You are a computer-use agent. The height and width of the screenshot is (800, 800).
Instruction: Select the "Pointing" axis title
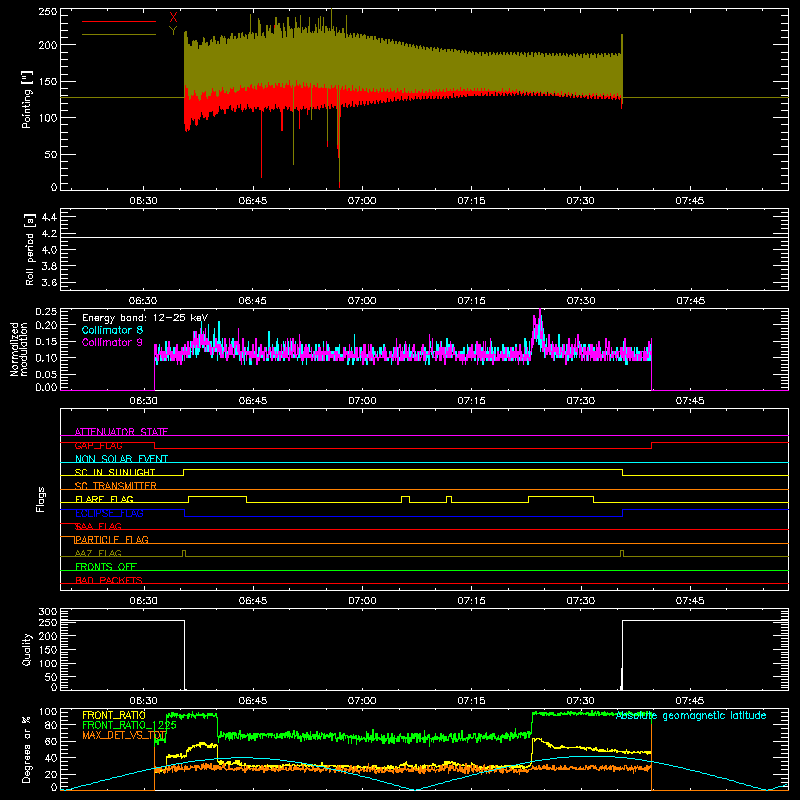coord(27,99)
